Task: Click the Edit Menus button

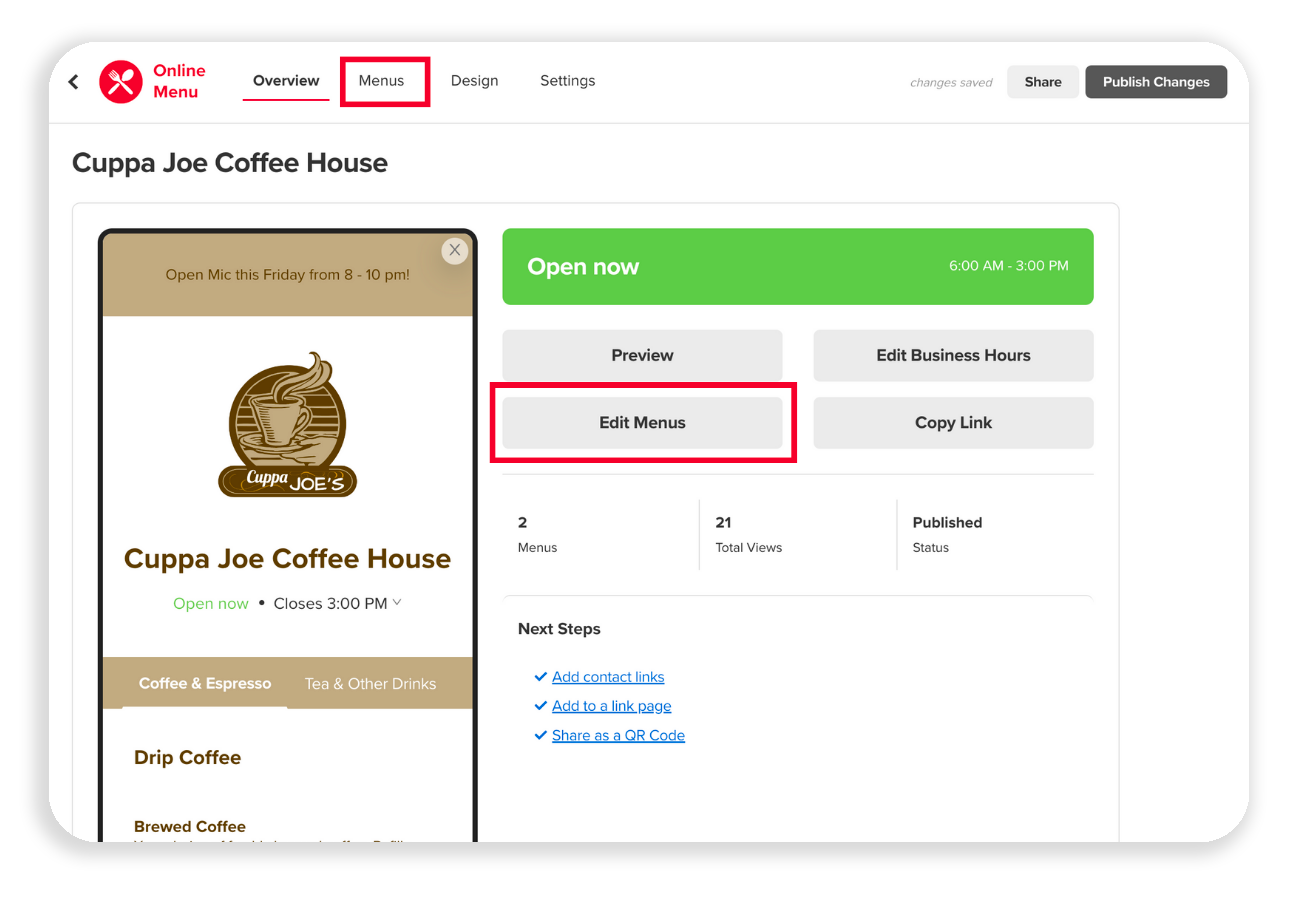Action: coord(642,423)
